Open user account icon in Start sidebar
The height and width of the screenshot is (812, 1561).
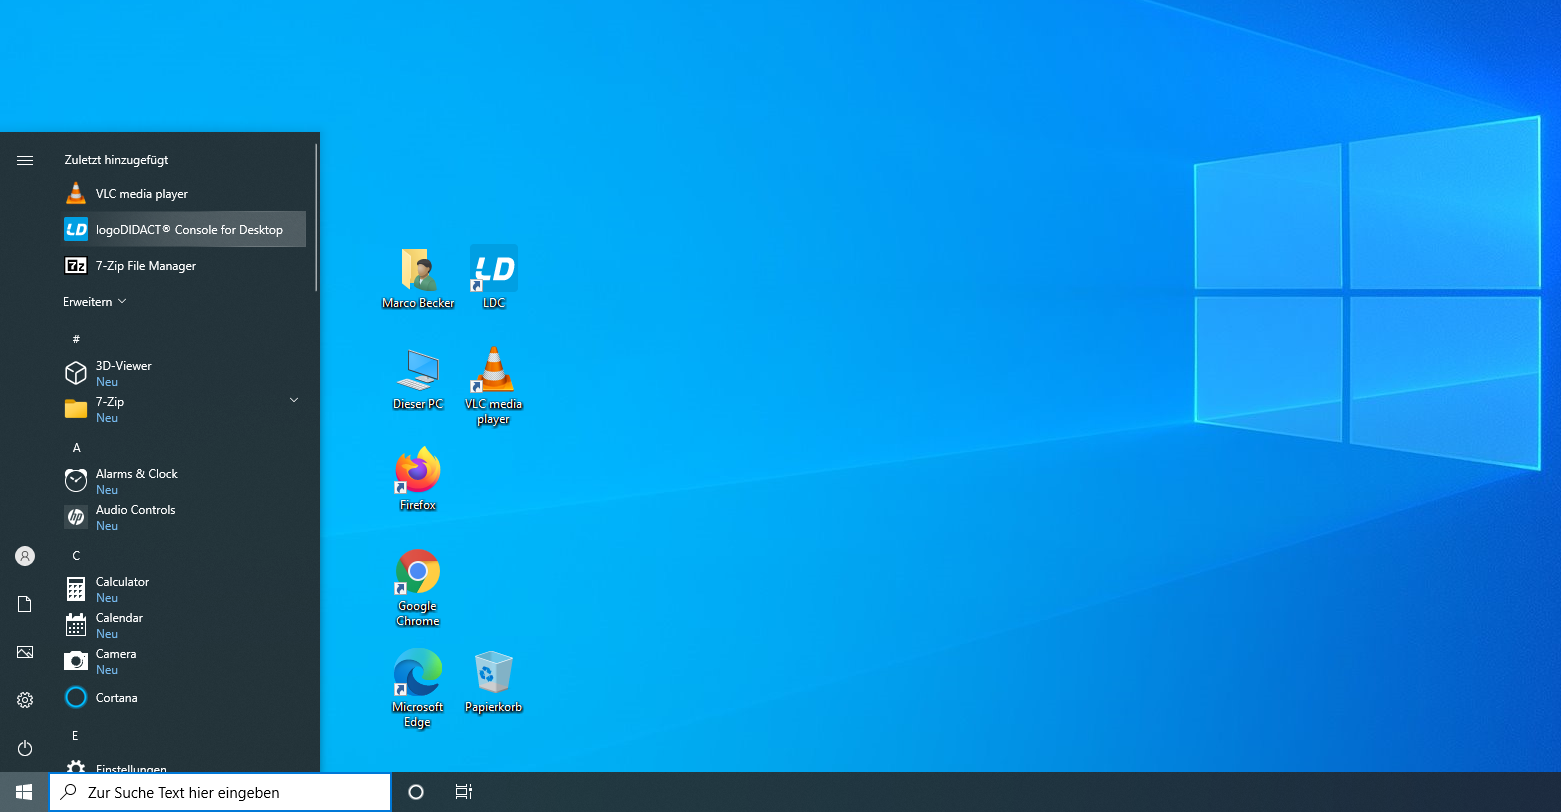click(x=25, y=556)
